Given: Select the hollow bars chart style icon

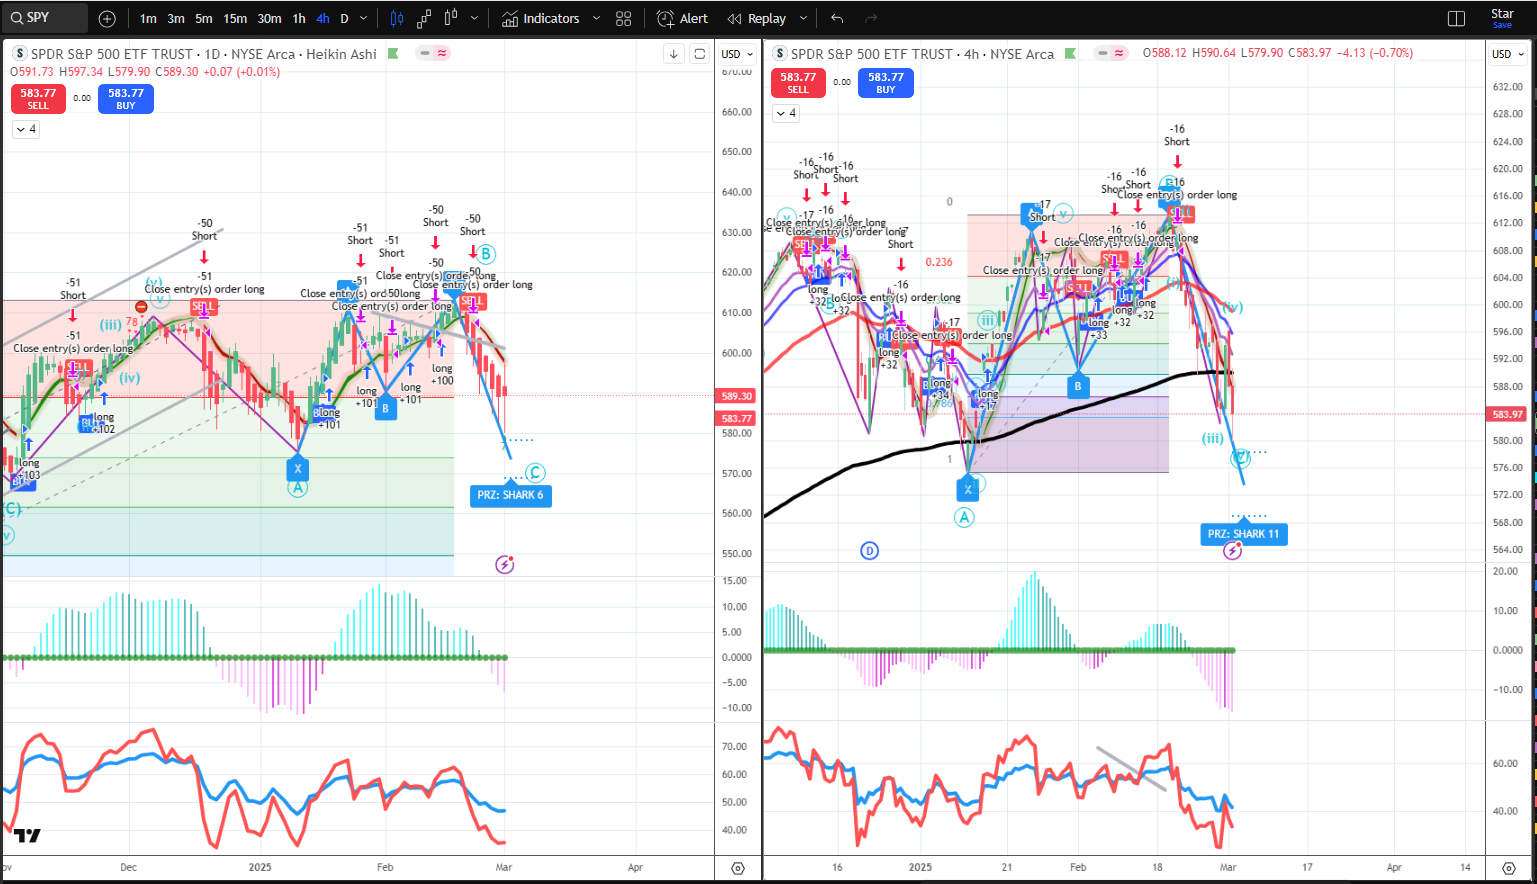Looking at the screenshot, I should tap(451, 18).
